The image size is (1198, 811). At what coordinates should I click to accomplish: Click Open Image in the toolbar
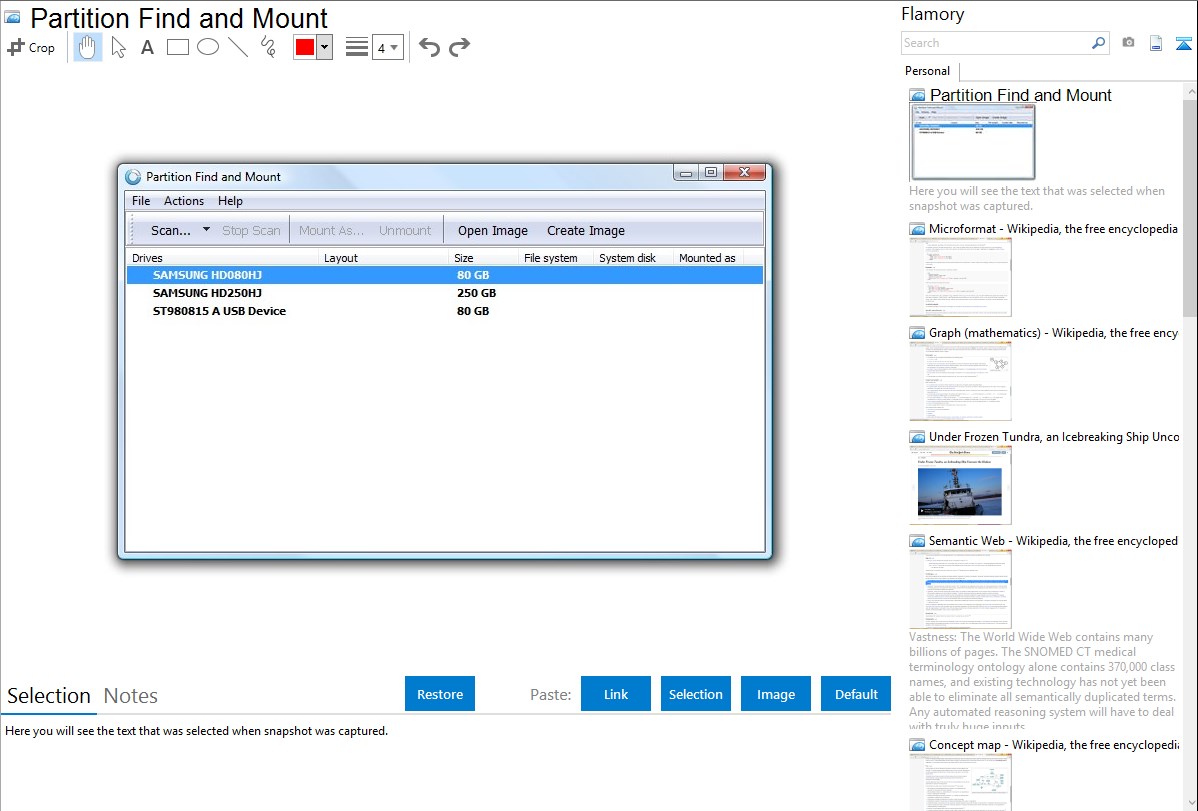(x=493, y=230)
